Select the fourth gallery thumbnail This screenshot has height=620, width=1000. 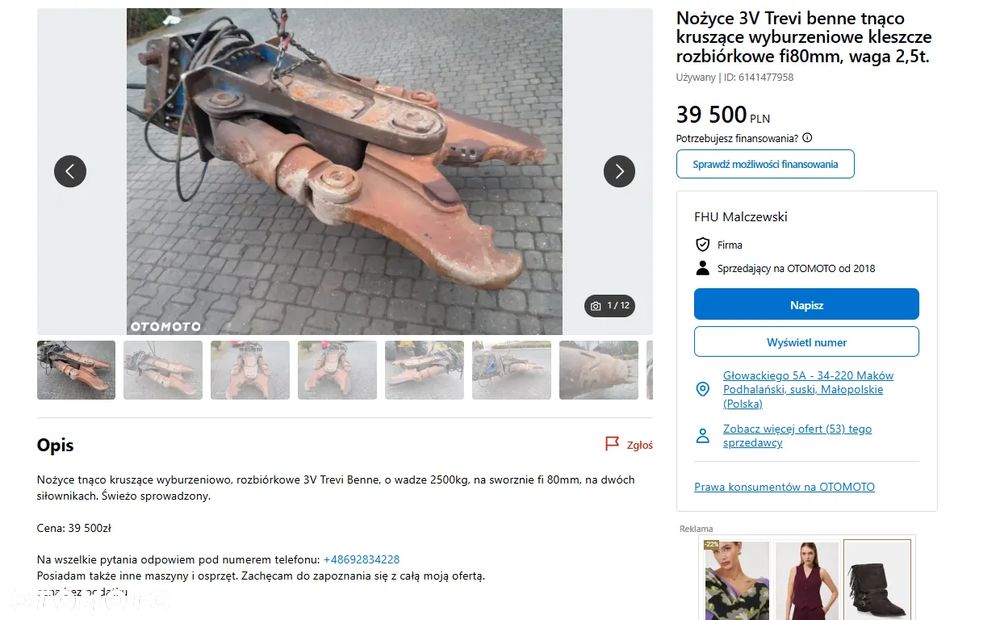click(x=337, y=370)
